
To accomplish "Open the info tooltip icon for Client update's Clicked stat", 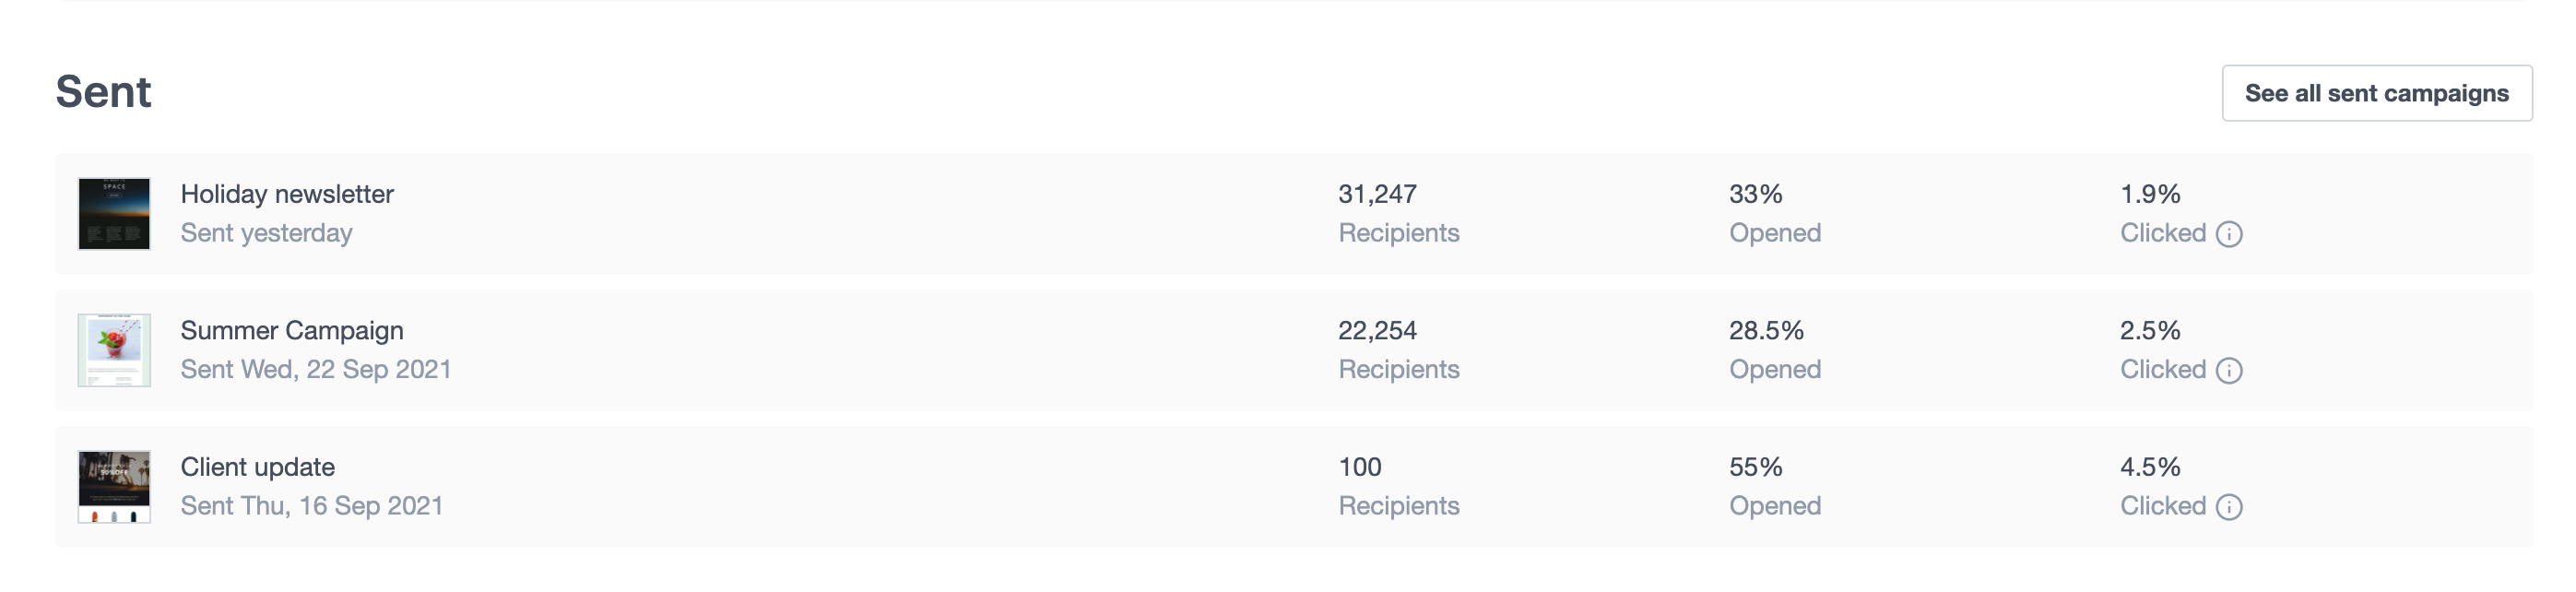I will [x=2231, y=507].
